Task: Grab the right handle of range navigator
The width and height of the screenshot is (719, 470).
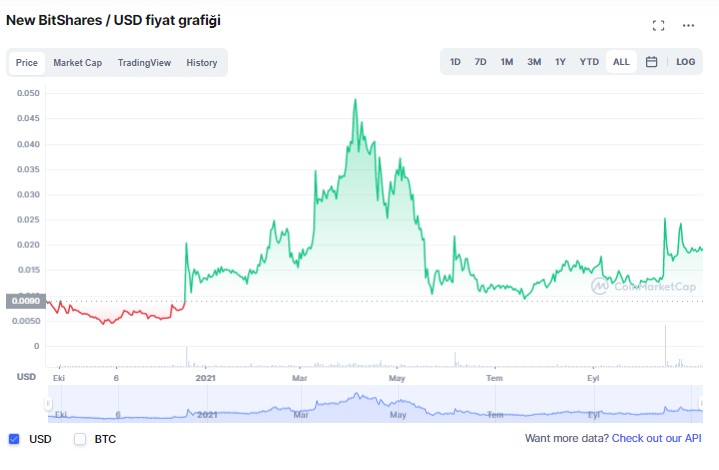Action: pyautogui.click(x=702, y=404)
